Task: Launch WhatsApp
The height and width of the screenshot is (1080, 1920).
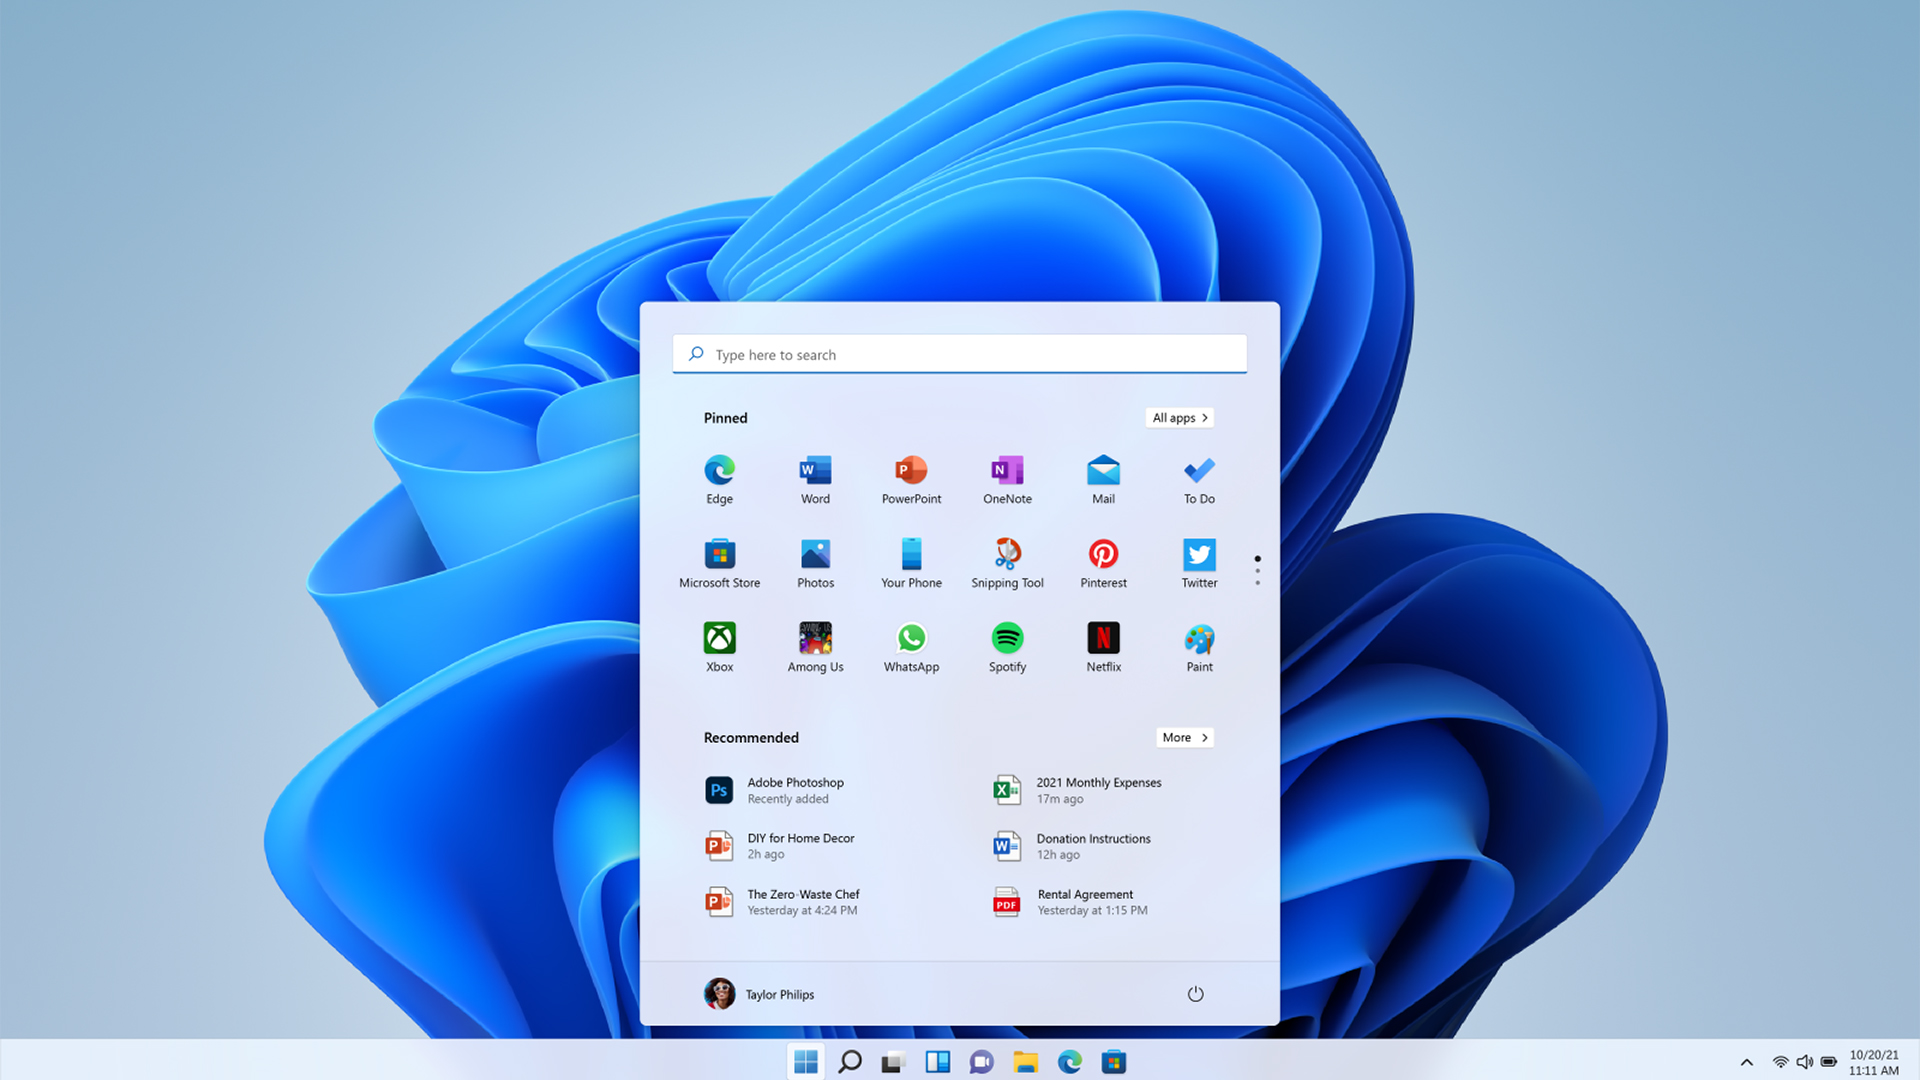Action: pos(911,647)
